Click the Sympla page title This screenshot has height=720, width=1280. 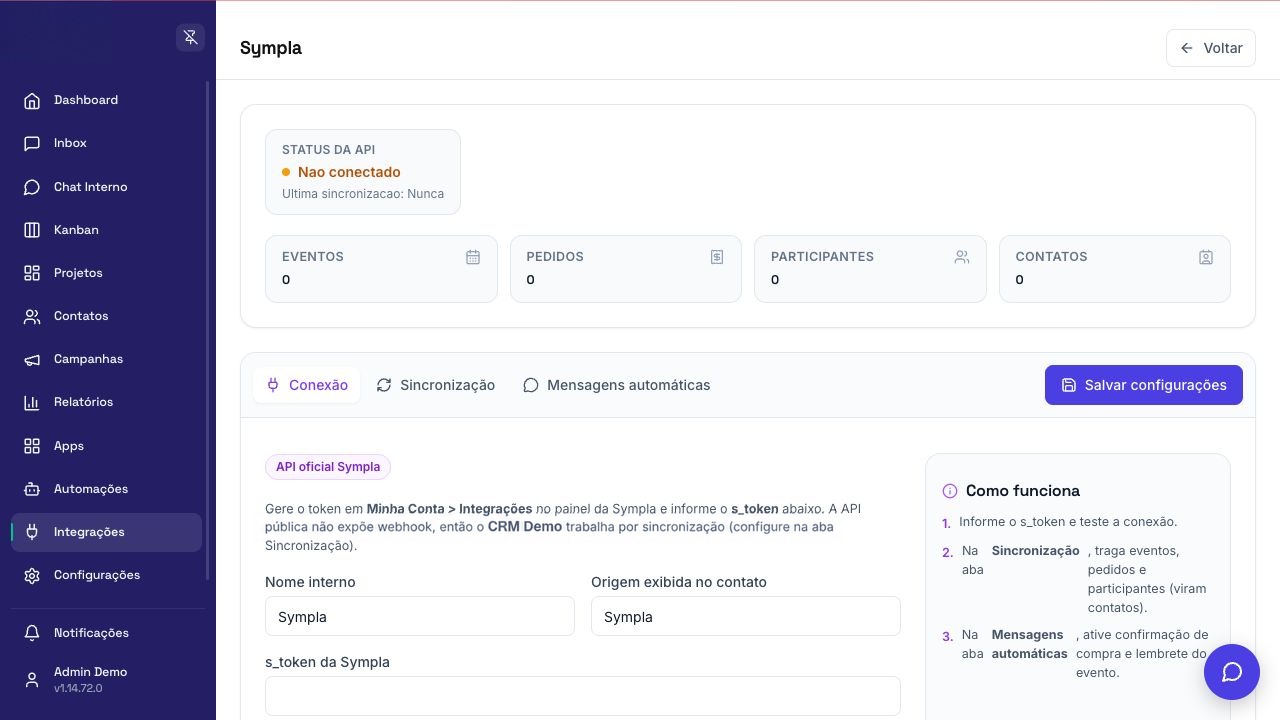(x=271, y=48)
